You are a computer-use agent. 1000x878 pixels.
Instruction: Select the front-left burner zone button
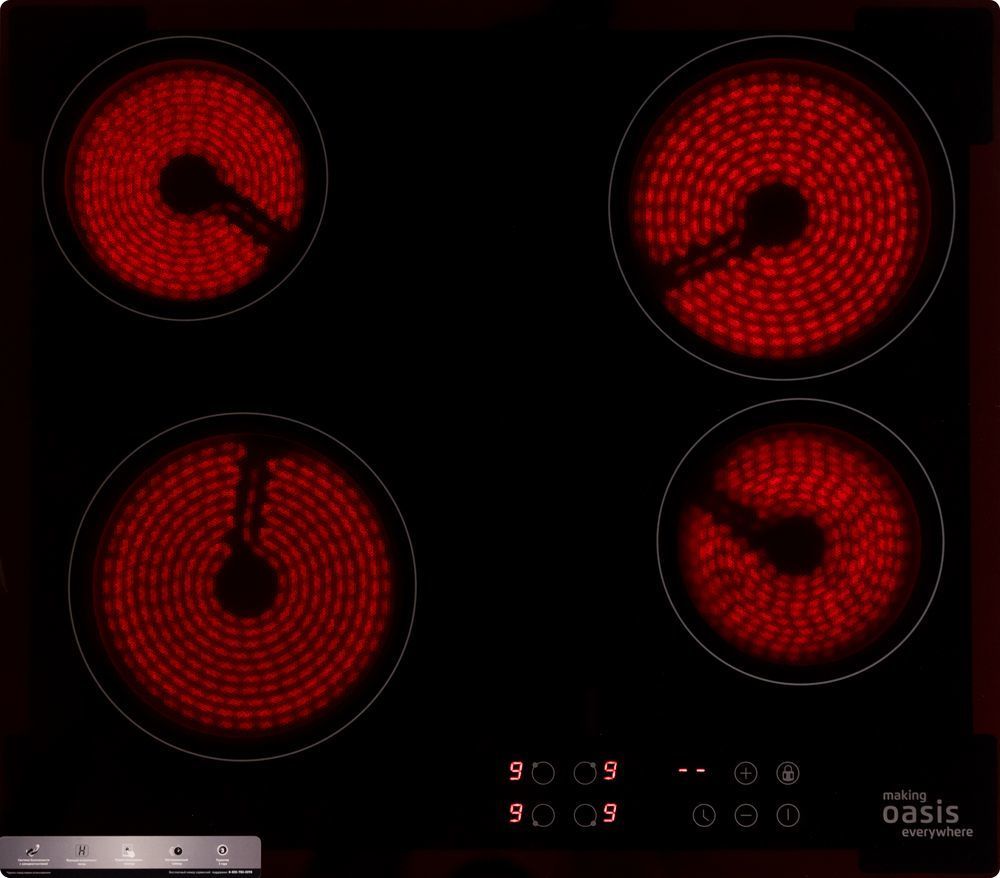[x=543, y=815]
